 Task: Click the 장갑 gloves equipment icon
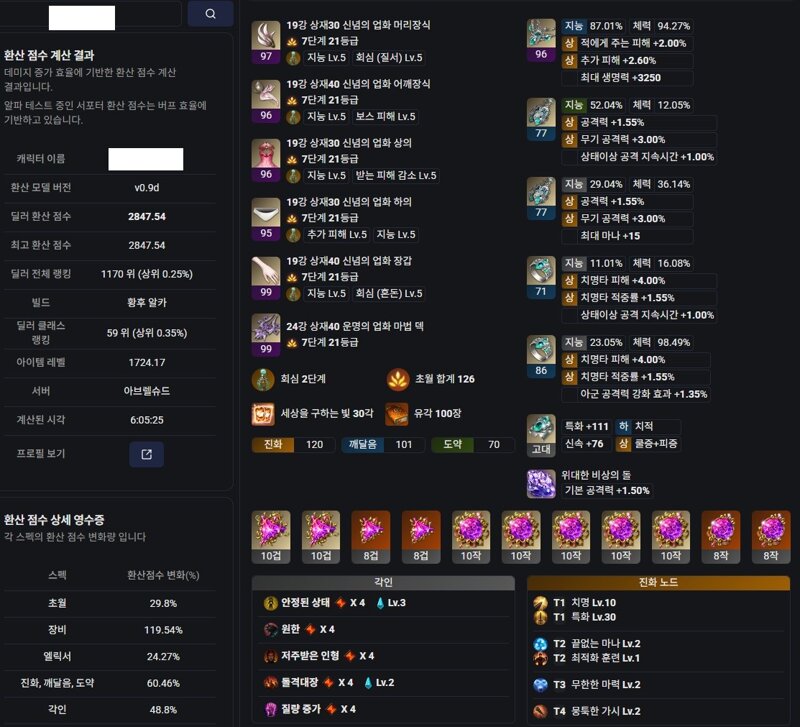click(266, 278)
